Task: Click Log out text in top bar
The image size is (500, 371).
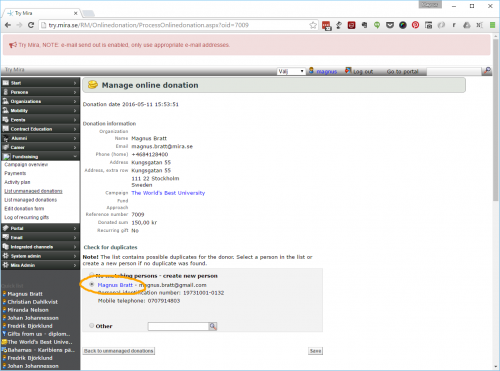Action: coord(363,71)
